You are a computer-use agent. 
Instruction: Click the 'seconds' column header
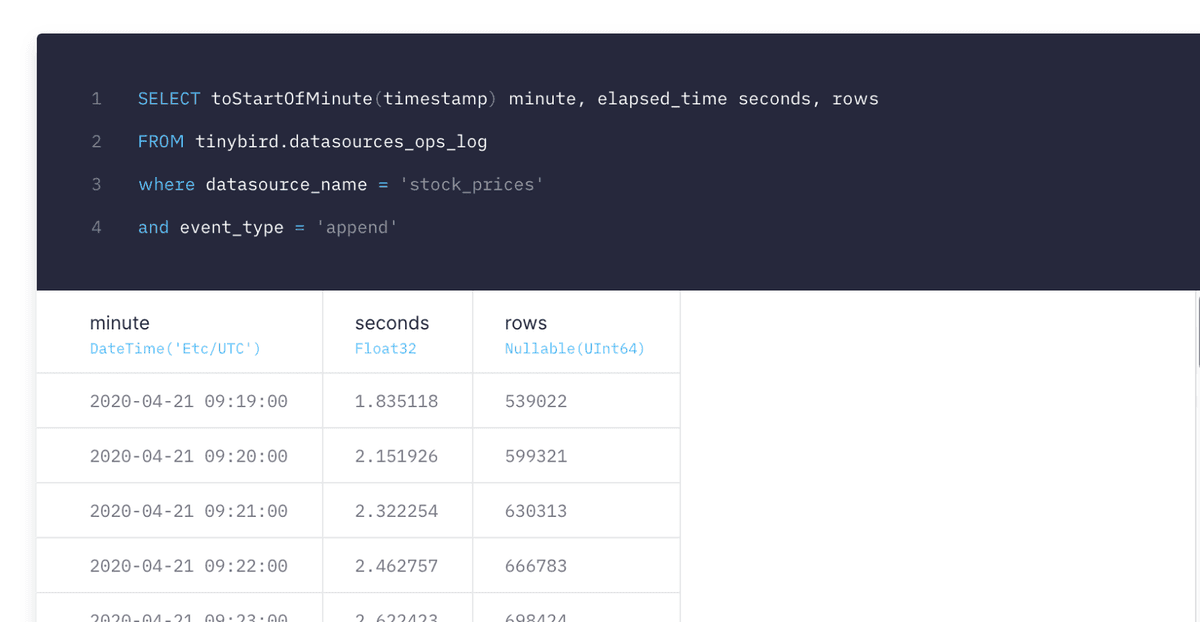point(392,323)
